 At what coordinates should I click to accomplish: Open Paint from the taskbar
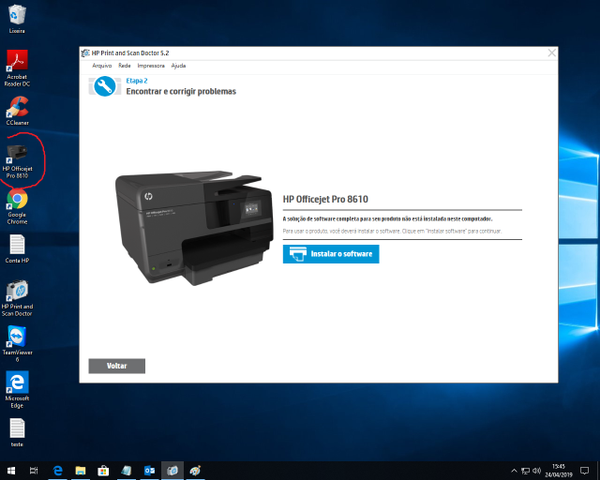pyautogui.click(x=195, y=470)
